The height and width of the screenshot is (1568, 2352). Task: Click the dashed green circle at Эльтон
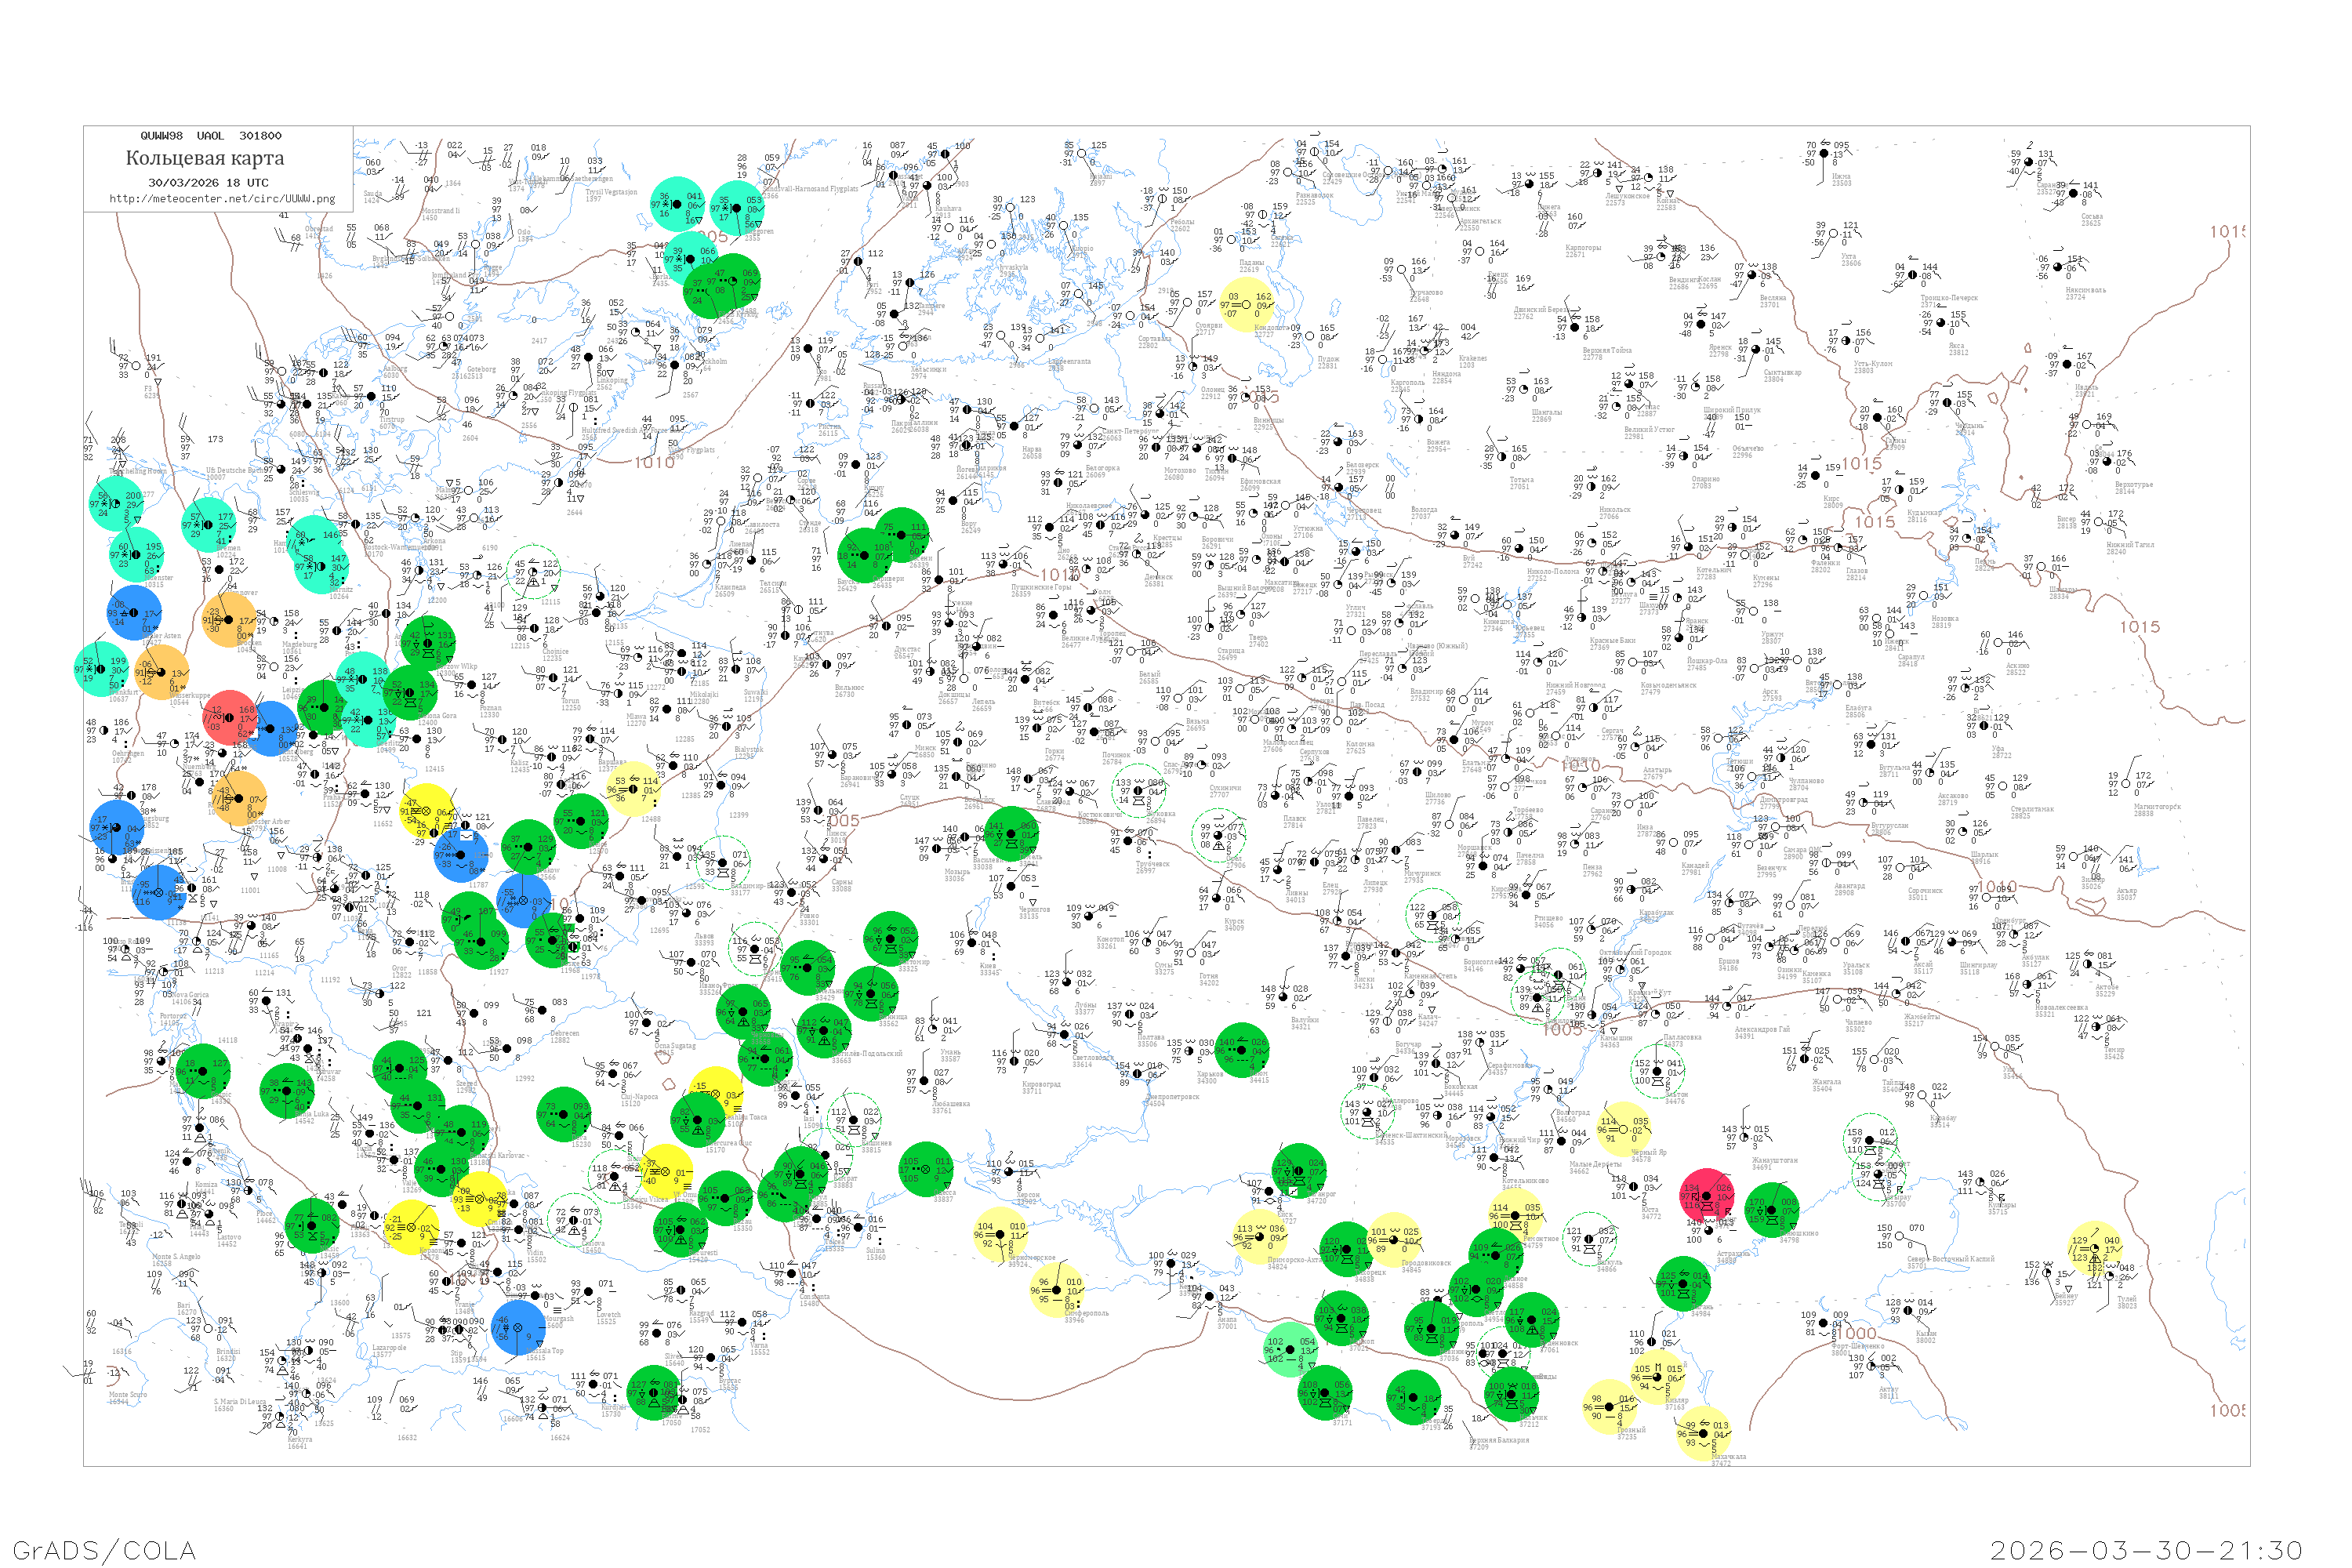(x=1657, y=1070)
